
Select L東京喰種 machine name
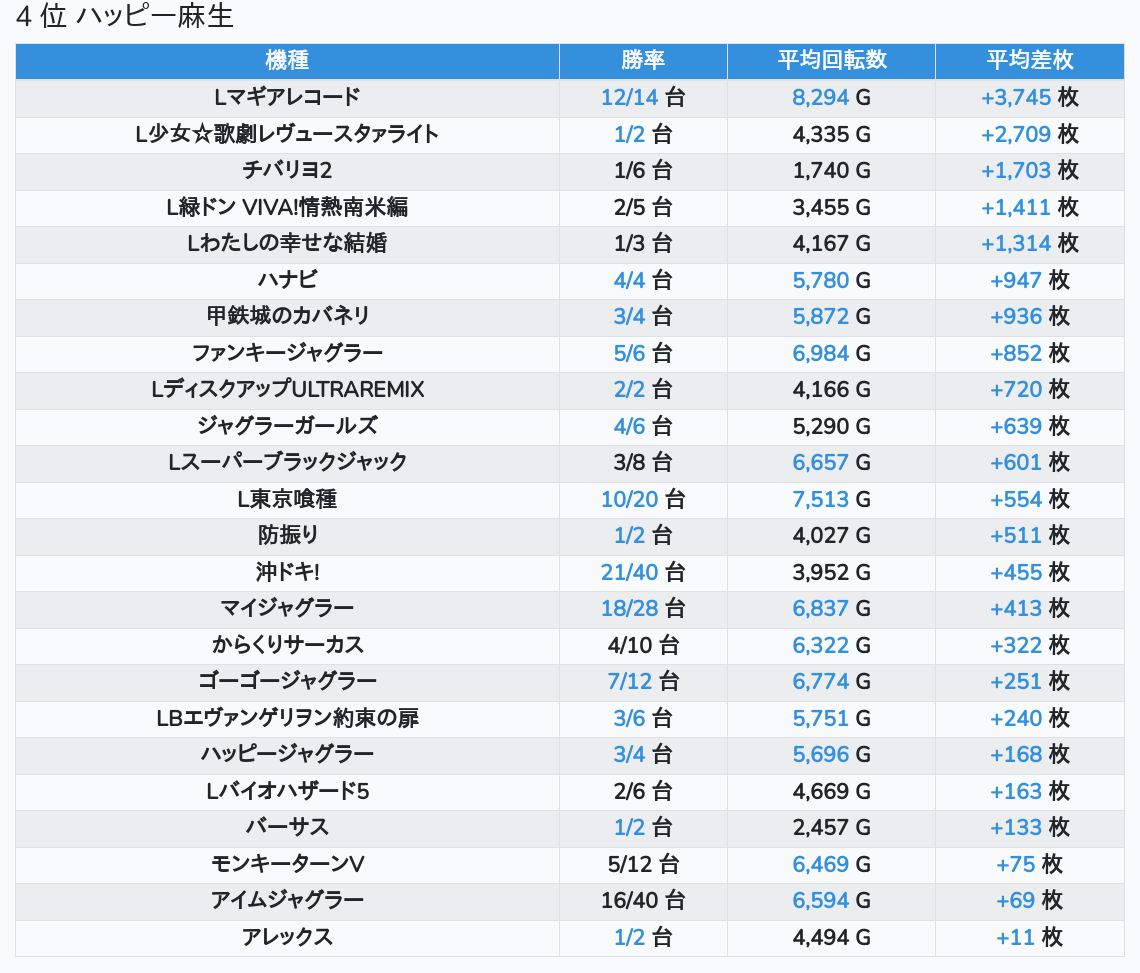click(x=287, y=500)
